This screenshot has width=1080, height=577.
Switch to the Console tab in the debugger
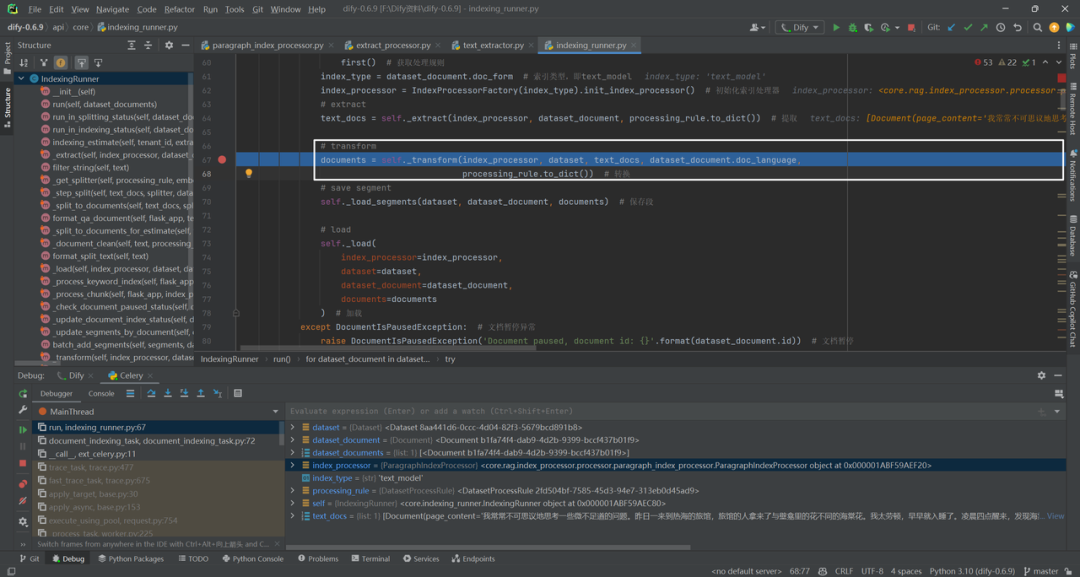coord(101,393)
